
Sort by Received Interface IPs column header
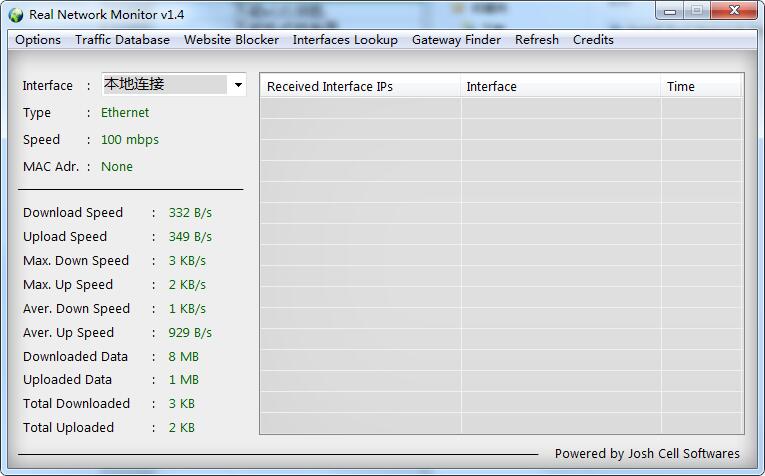click(x=330, y=87)
